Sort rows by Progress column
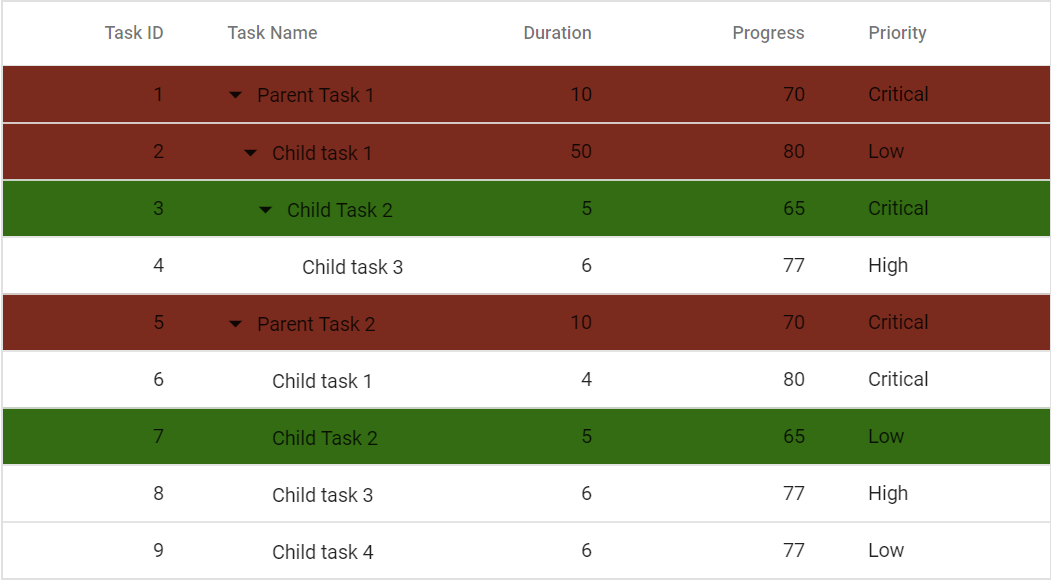 coord(768,33)
